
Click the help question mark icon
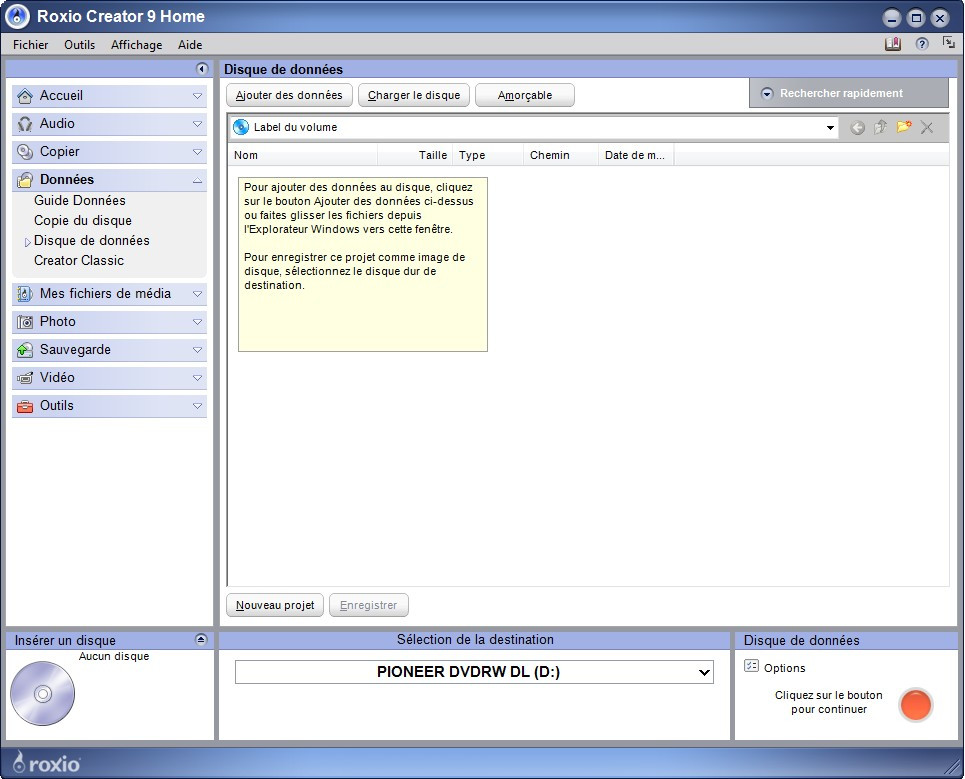(922, 44)
